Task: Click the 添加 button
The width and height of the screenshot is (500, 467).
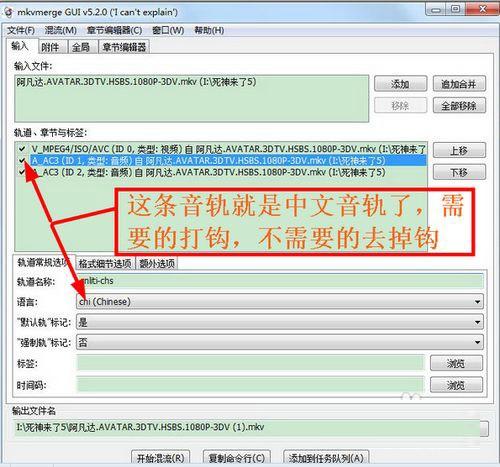Action: [400, 84]
